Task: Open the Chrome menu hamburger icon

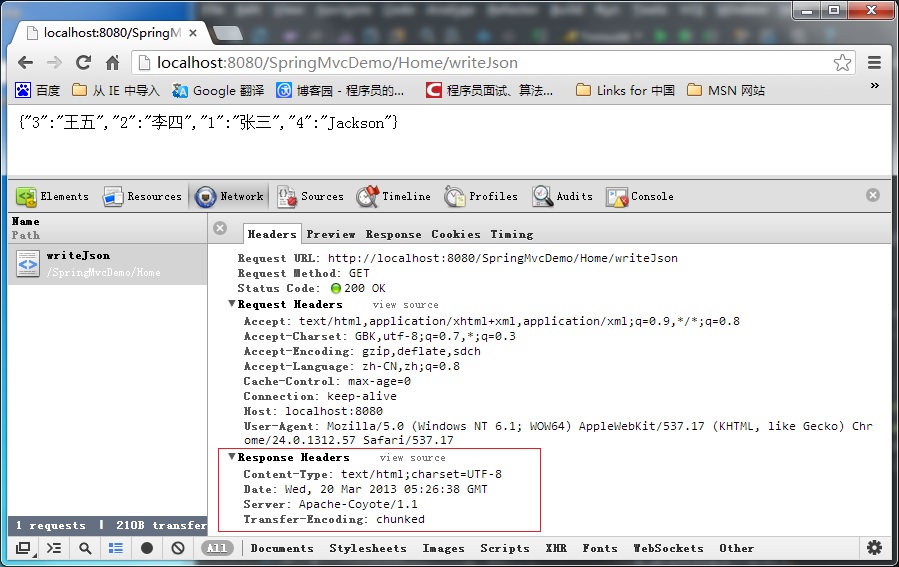Action: pos(874,62)
